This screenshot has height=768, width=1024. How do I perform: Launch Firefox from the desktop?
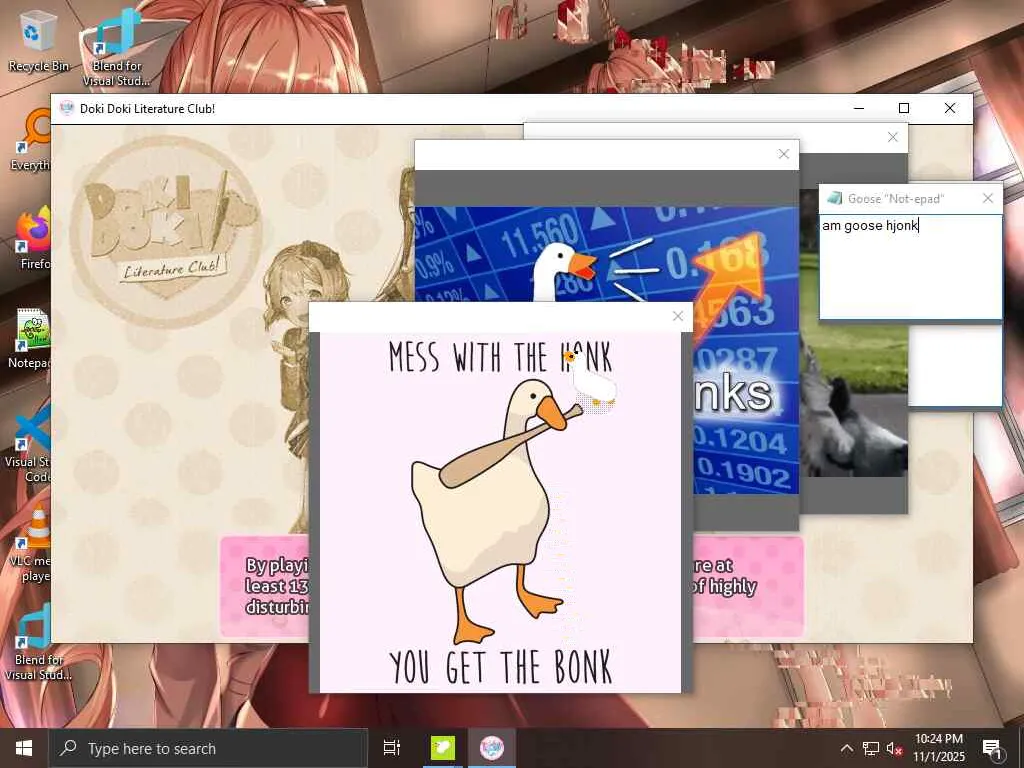[x=34, y=238]
